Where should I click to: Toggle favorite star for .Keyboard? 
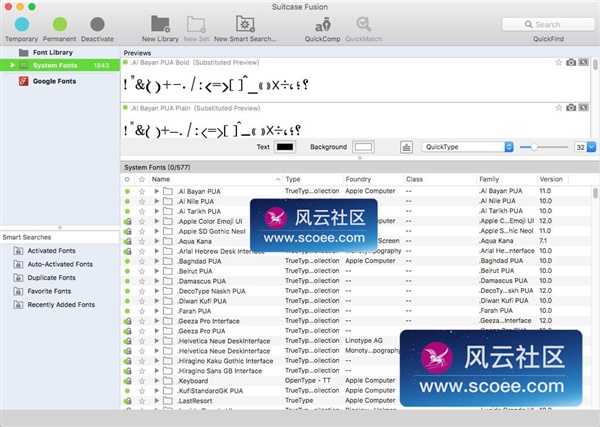(x=142, y=381)
